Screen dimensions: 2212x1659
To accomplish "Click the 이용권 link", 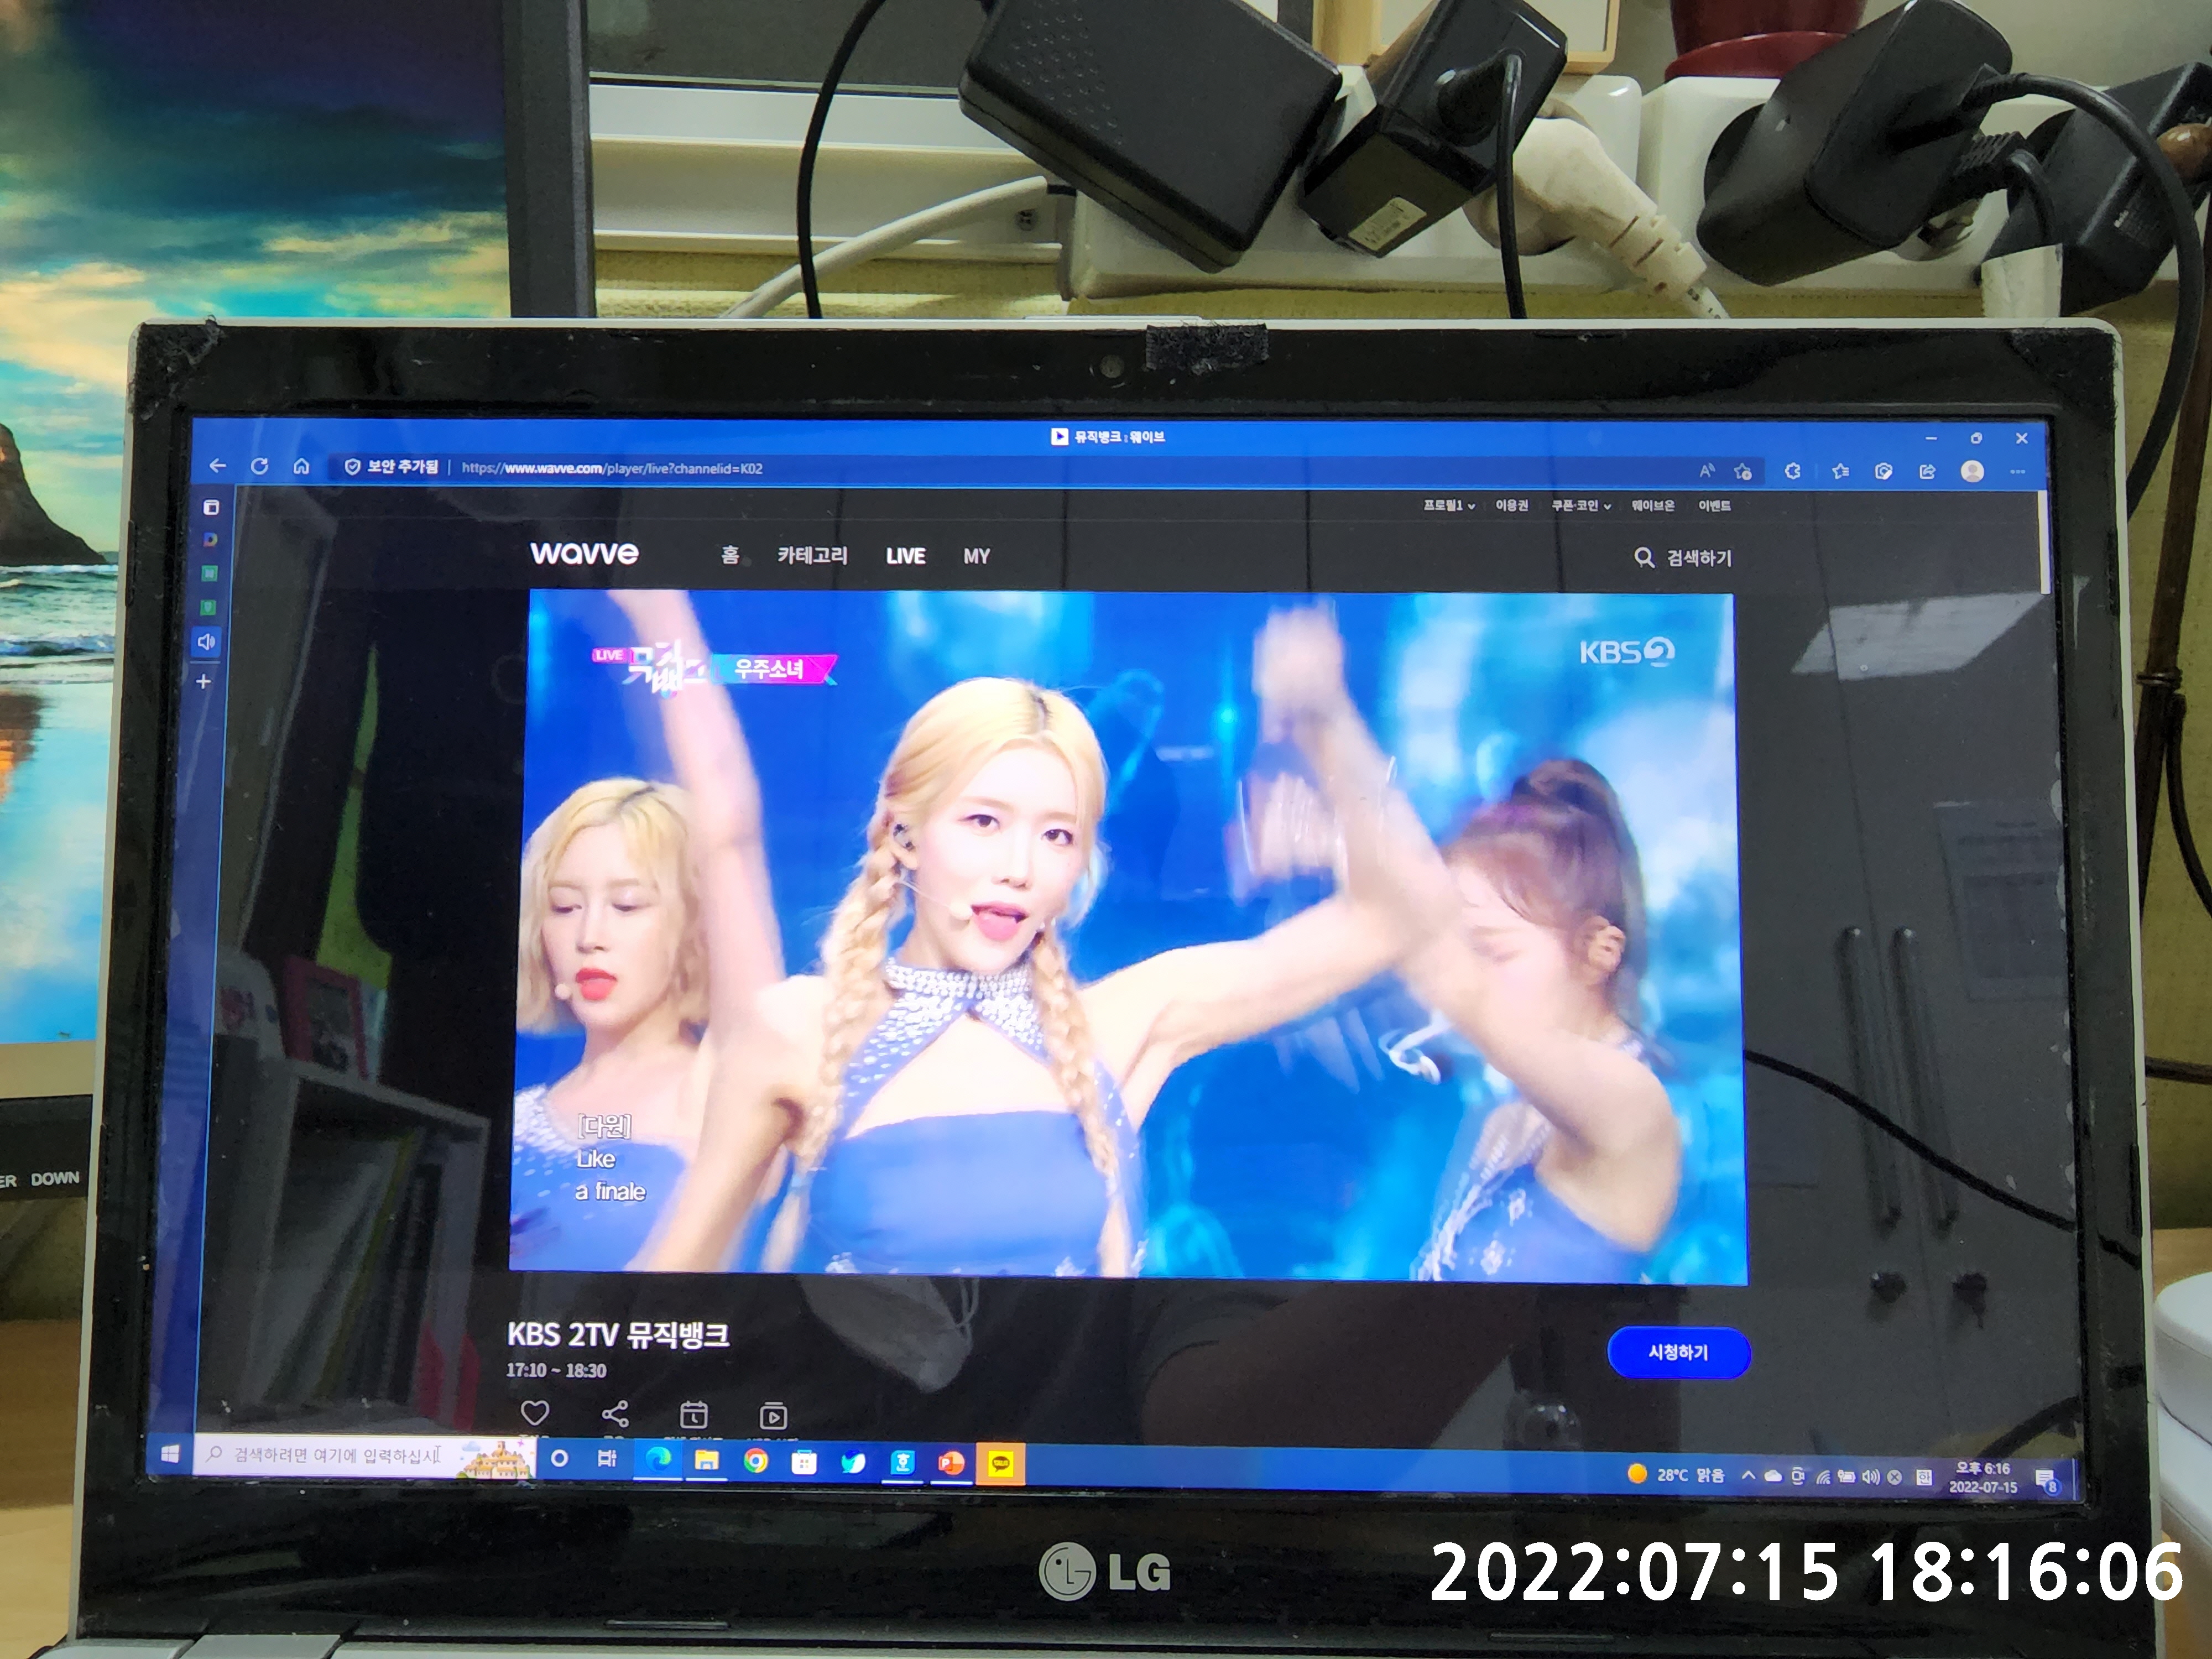I will [1511, 506].
